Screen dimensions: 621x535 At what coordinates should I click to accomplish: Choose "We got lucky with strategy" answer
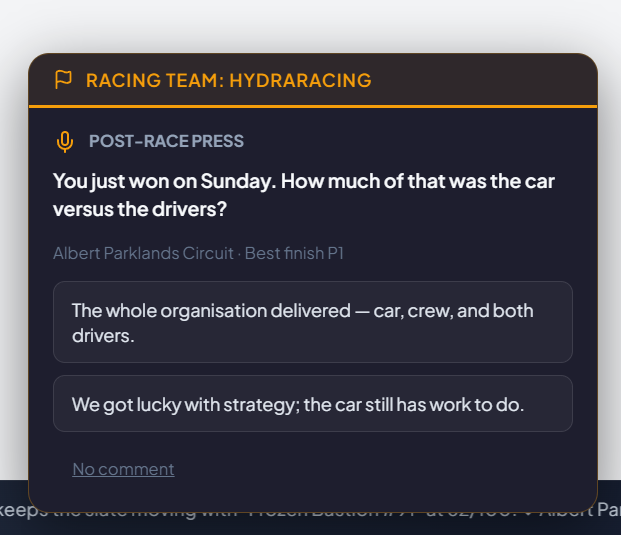click(313, 404)
